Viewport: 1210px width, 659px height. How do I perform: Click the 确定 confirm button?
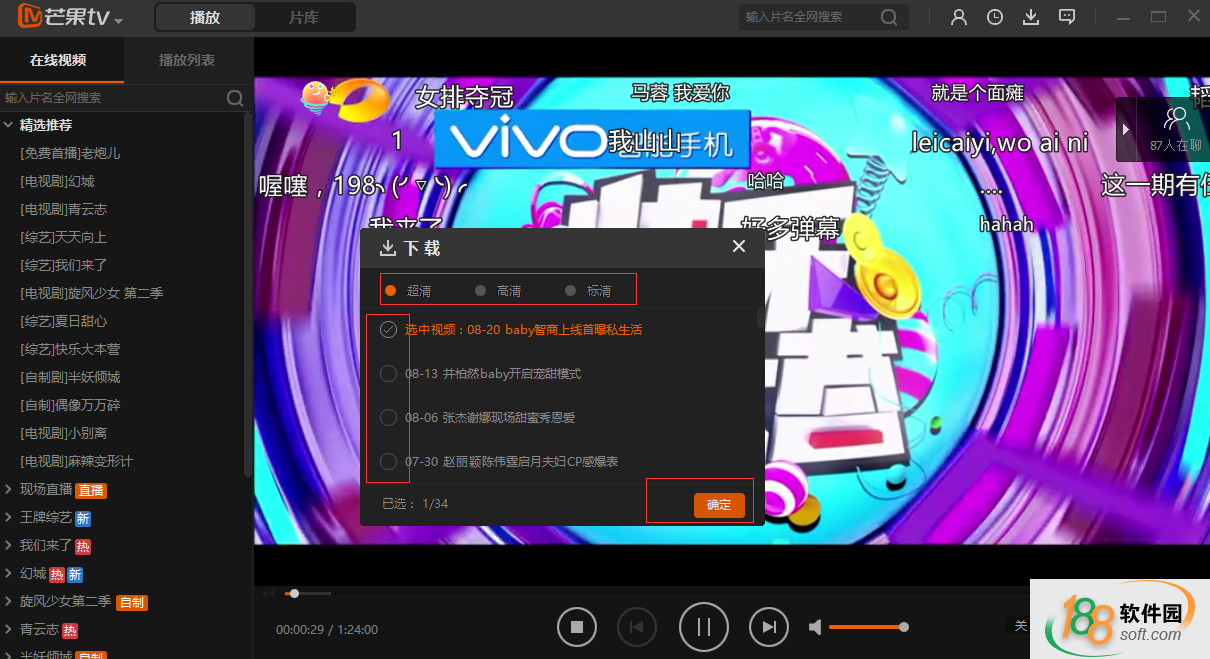click(719, 505)
